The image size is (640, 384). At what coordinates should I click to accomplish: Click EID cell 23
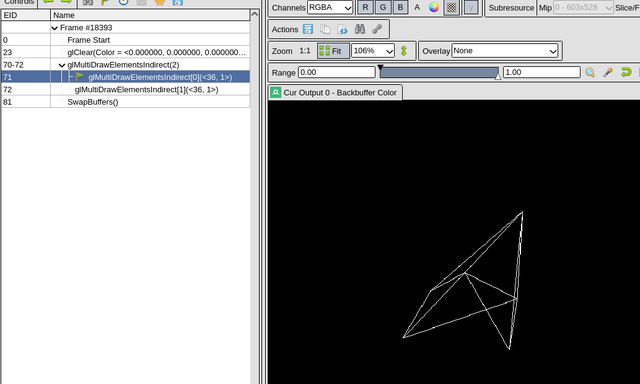[26, 52]
